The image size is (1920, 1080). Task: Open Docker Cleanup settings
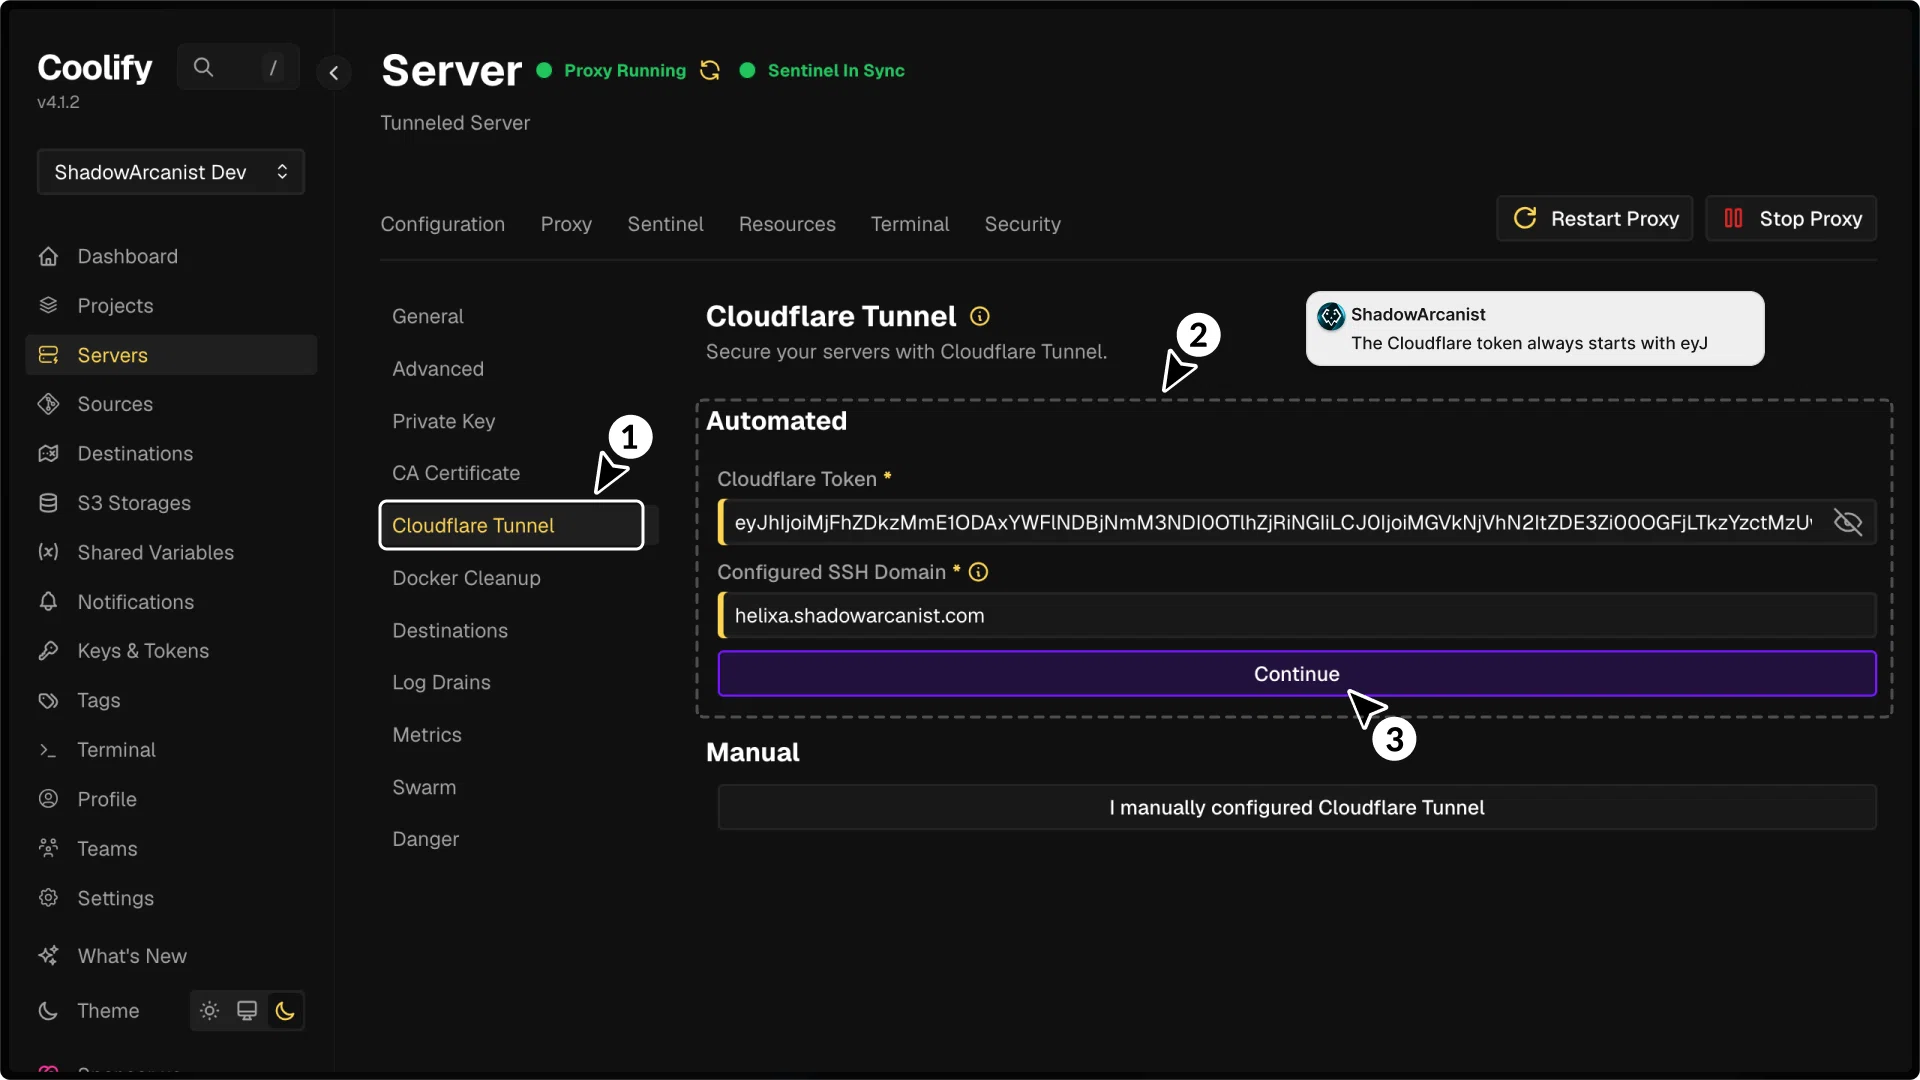(x=466, y=578)
